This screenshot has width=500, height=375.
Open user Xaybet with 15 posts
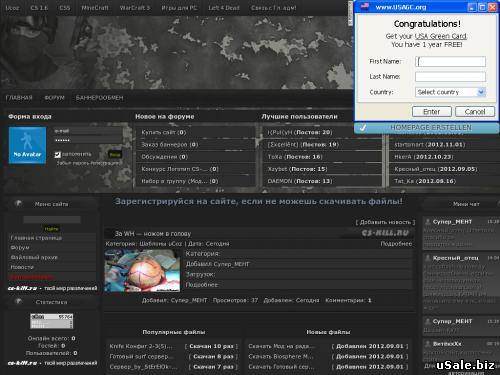pos(298,169)
